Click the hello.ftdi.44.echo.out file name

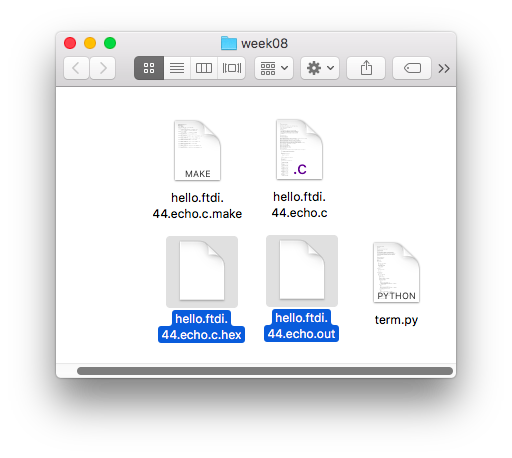[301, 326]
